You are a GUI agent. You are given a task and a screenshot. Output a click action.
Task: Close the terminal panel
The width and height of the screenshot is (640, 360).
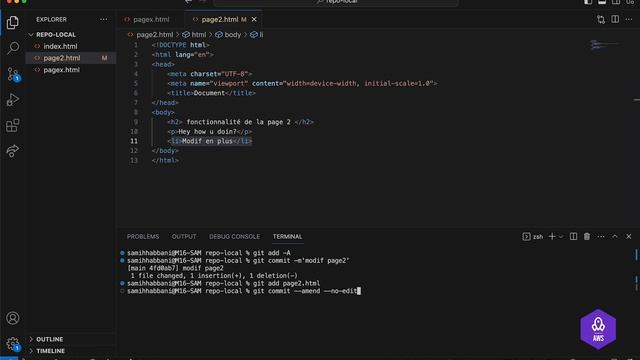point(629,236)
